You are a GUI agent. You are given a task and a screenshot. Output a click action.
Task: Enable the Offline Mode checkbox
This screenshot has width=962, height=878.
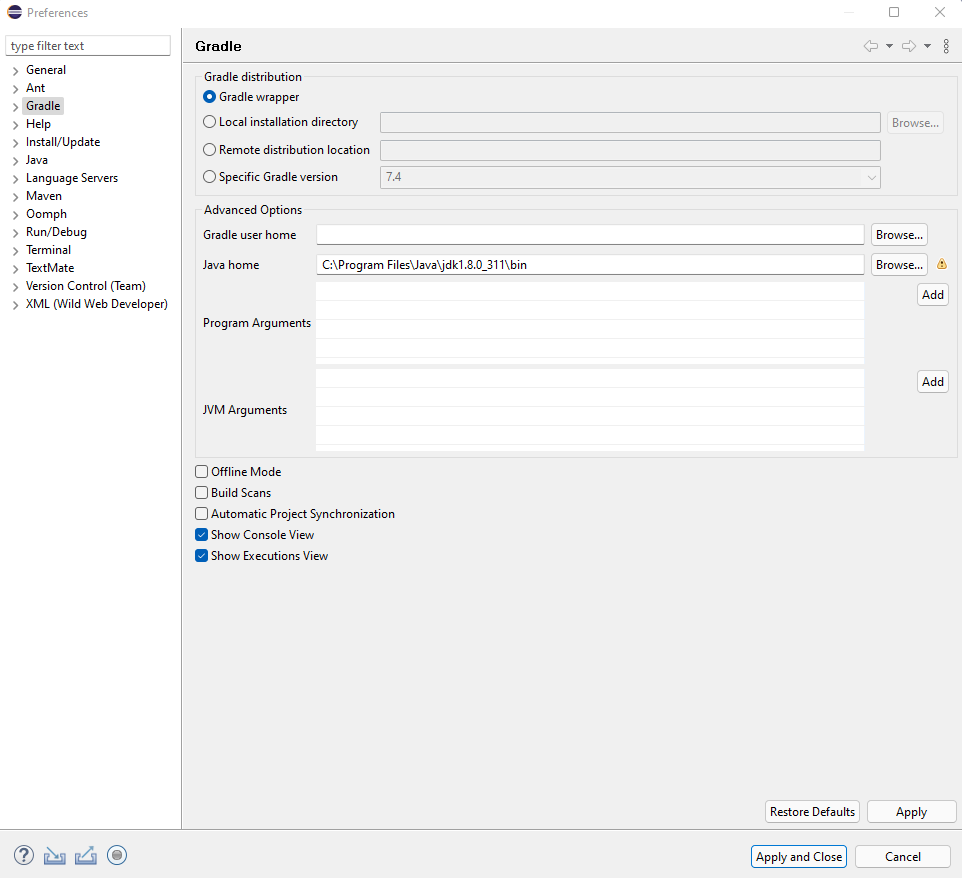(202, 472)
